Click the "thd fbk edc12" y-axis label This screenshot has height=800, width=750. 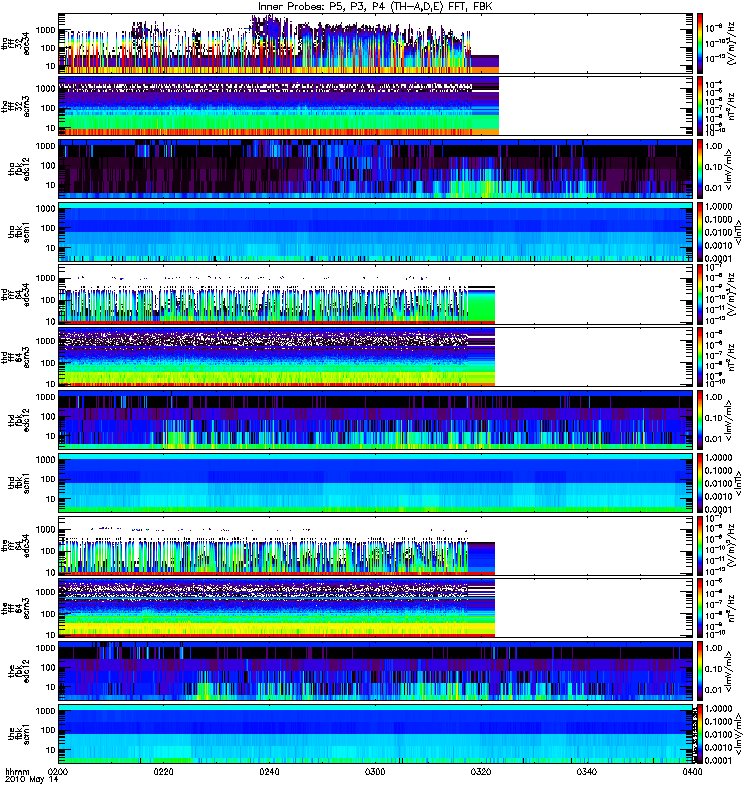tap(19, 420)
